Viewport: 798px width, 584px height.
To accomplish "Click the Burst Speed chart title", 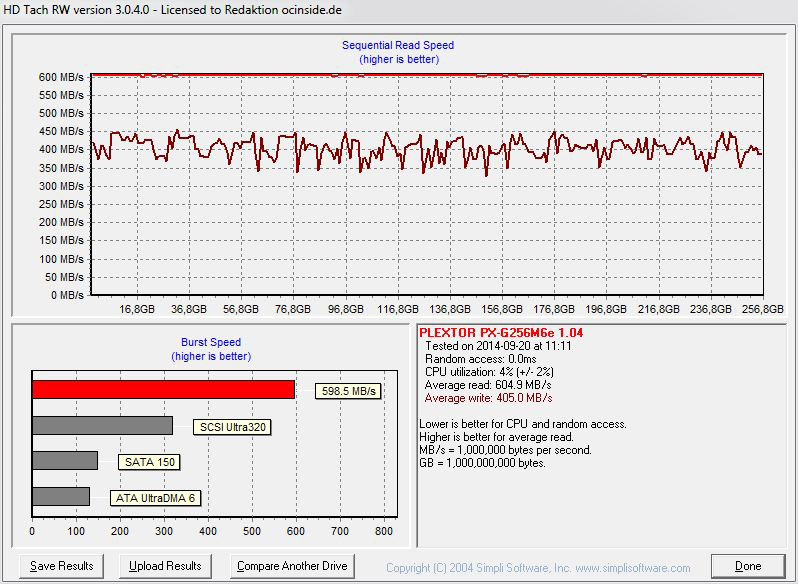I will pos(211,342).
